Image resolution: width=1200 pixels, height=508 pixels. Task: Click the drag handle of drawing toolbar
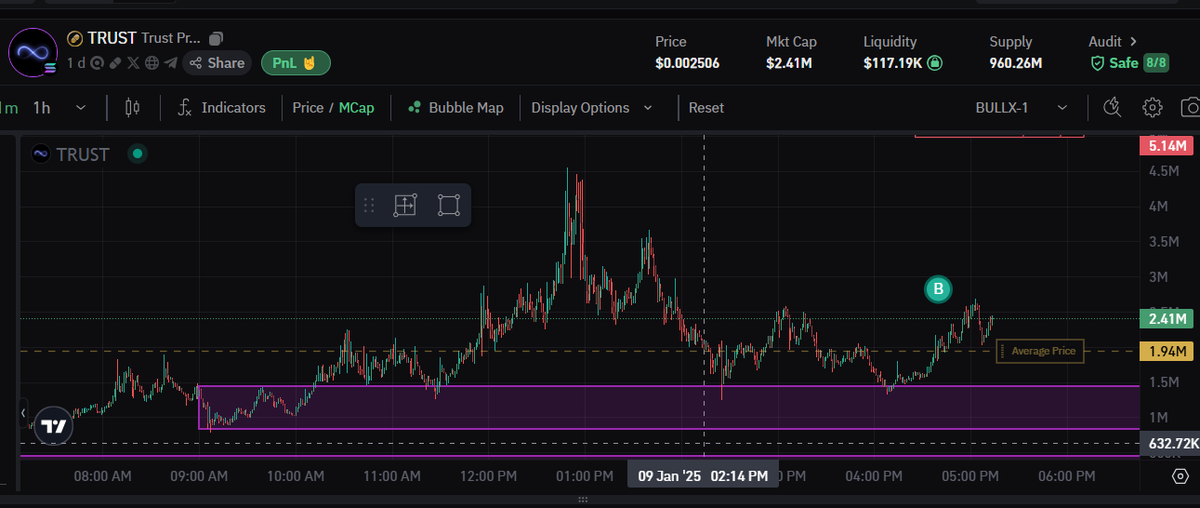(369, 205)
